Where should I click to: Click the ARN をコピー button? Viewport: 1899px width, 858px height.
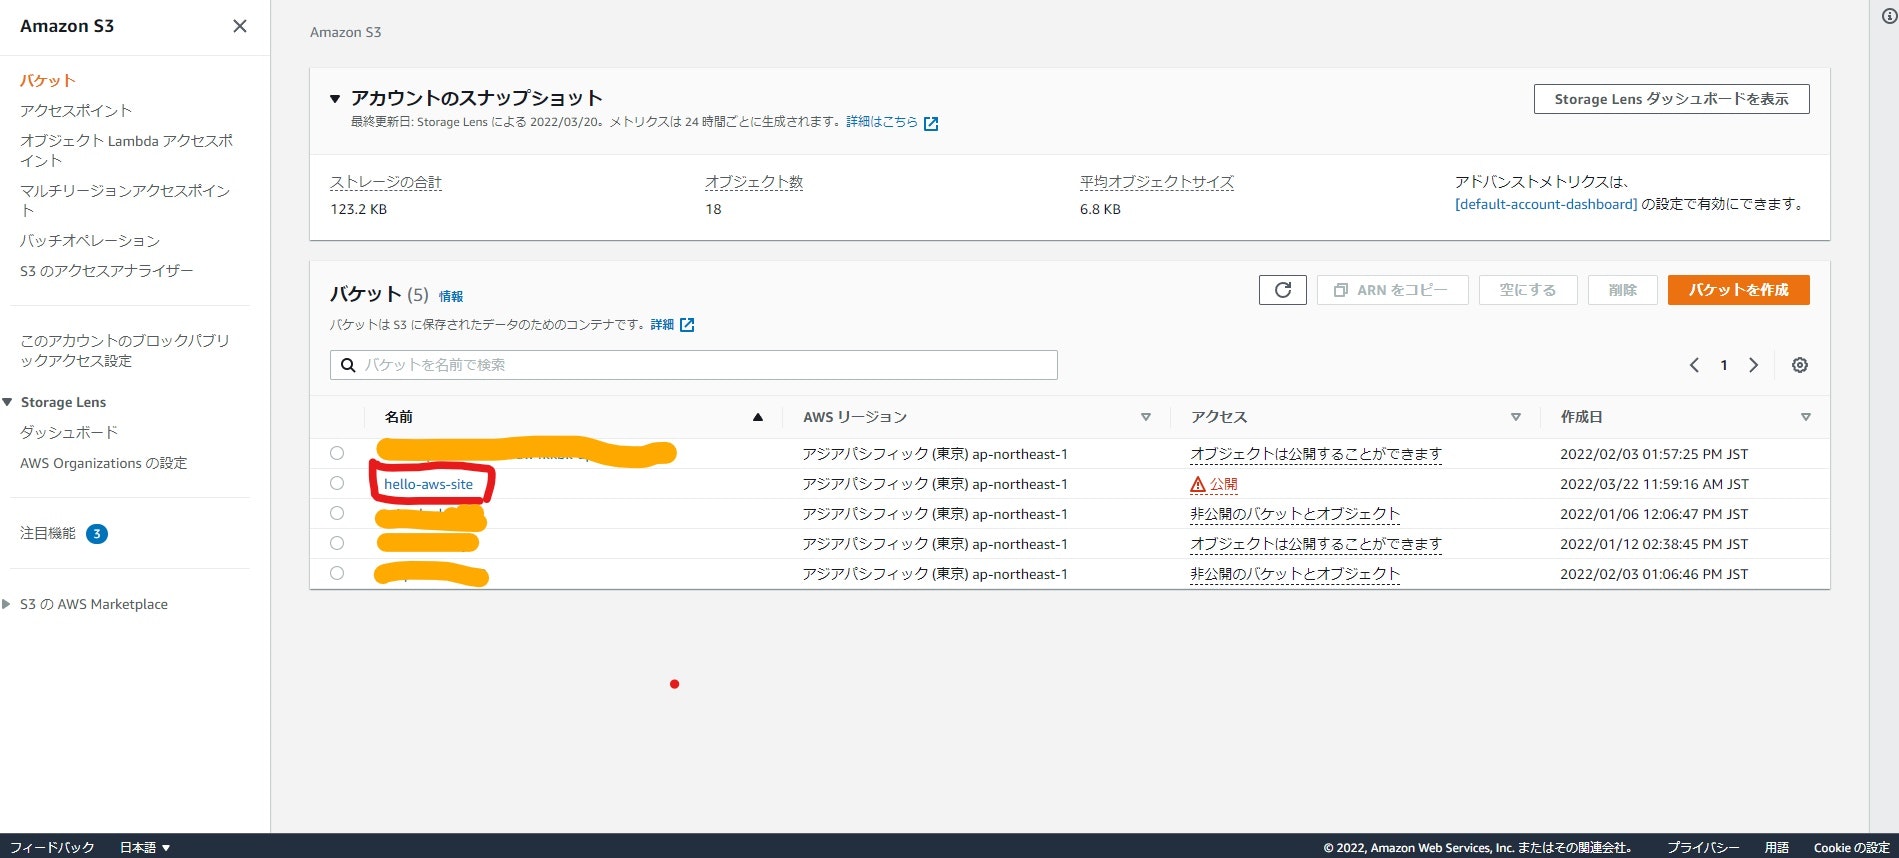1392,290
